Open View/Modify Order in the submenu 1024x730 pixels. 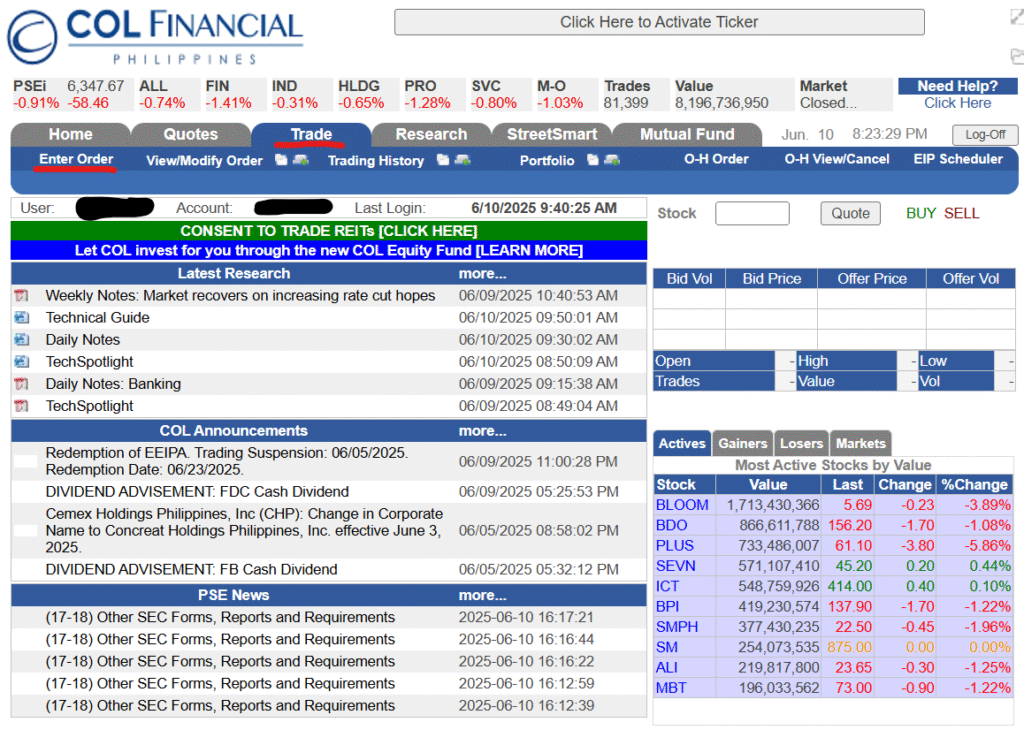tap(204, 161)
